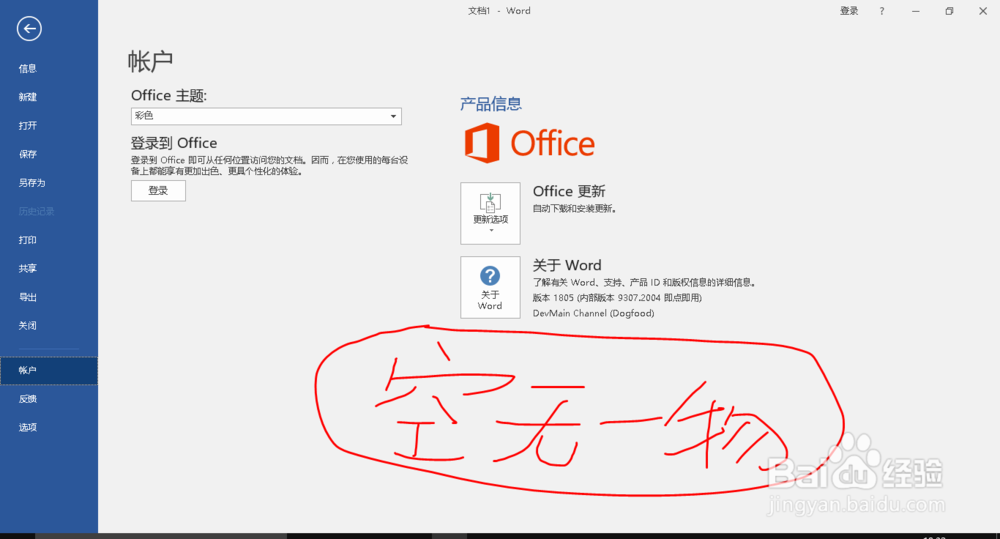
Task: Click 登录 in the title bar
Action: tap(849, 11)
